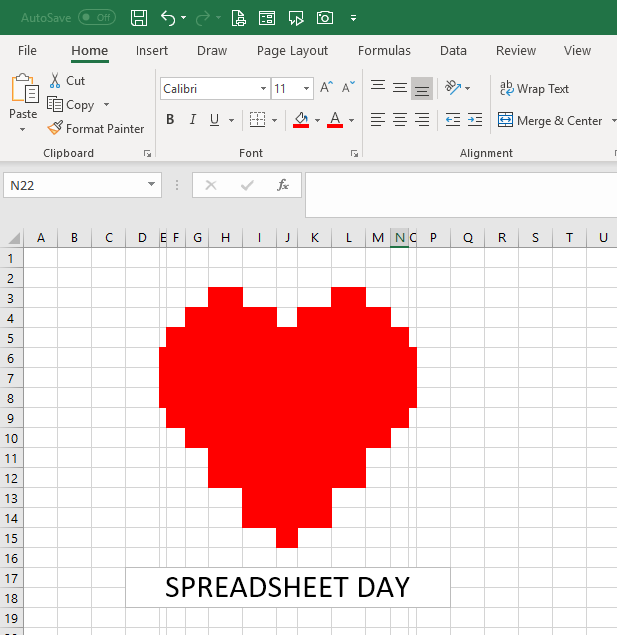Click the SPREADSHEET DAY merged cell
The height and width of the screenshot is (635, 617).
(288, 587)
